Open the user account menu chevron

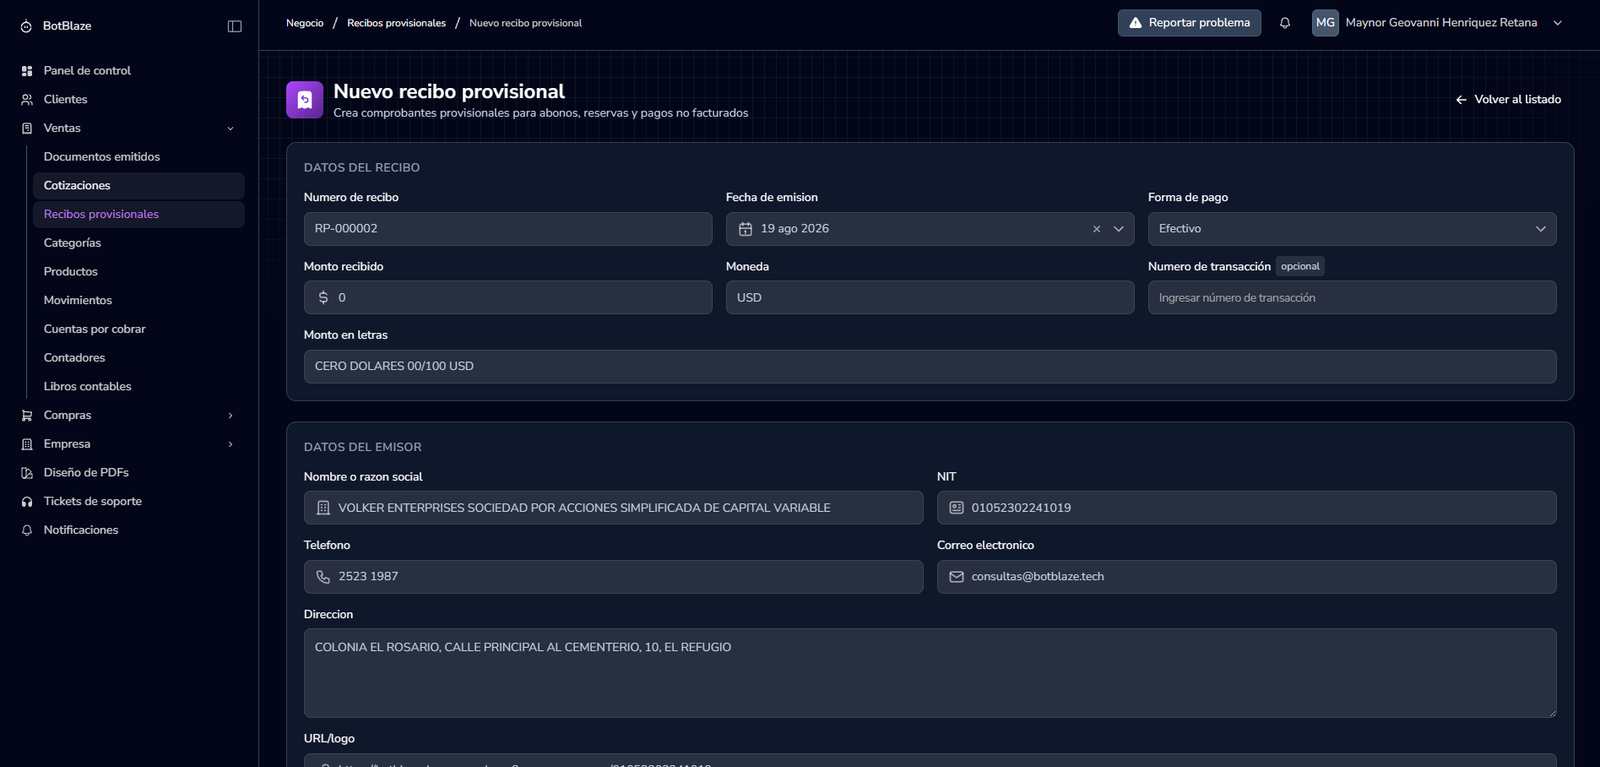point(1557,23)
